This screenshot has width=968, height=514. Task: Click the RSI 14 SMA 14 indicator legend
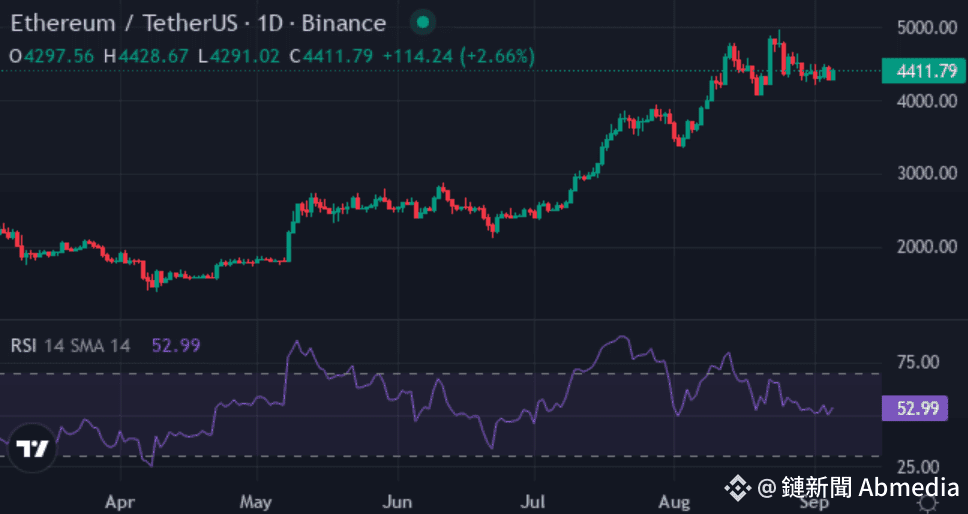point(70,346)
